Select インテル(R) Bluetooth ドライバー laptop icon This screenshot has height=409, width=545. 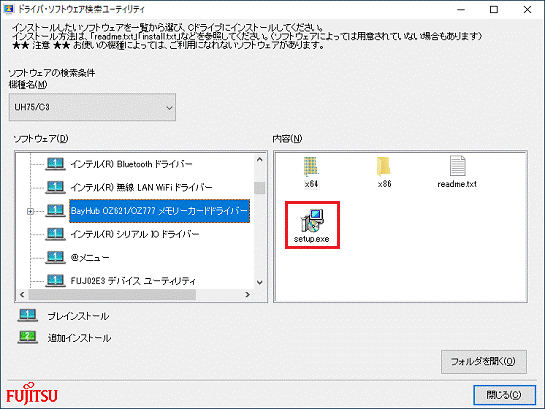[55, 164]
